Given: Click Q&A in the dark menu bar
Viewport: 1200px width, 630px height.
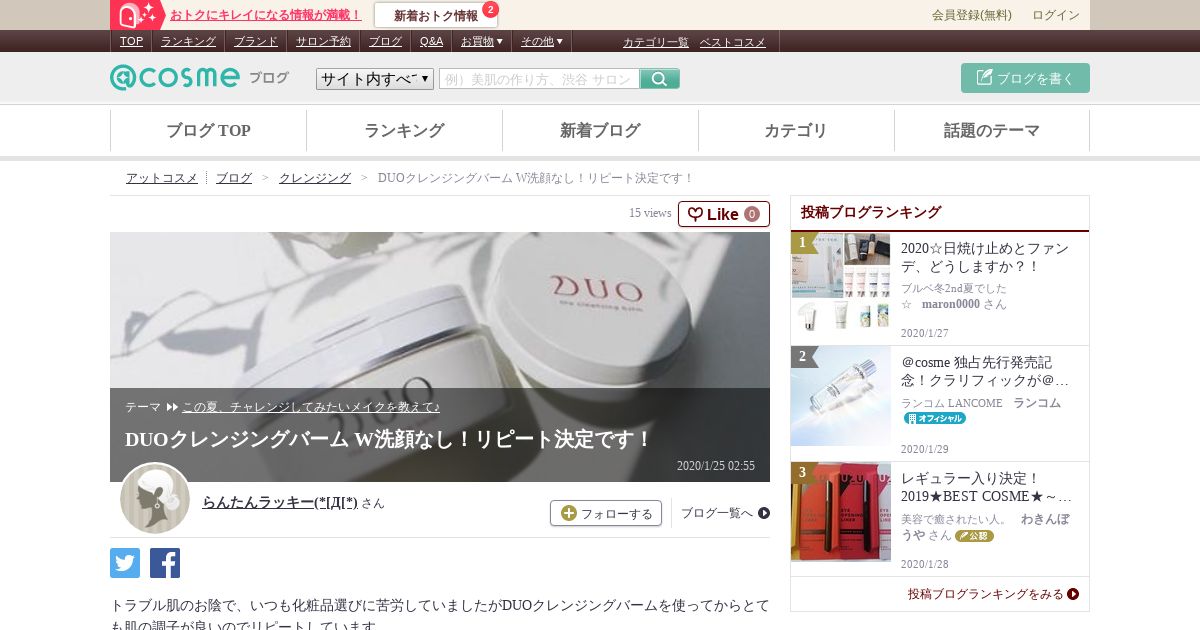Looking at the screenshot, I should click(431, 41).
